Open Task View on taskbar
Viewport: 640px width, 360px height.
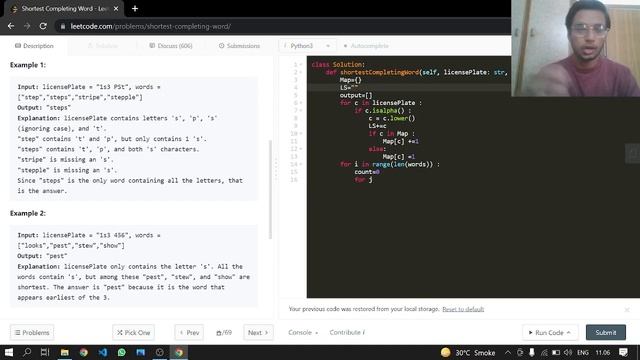click(45, 352)
